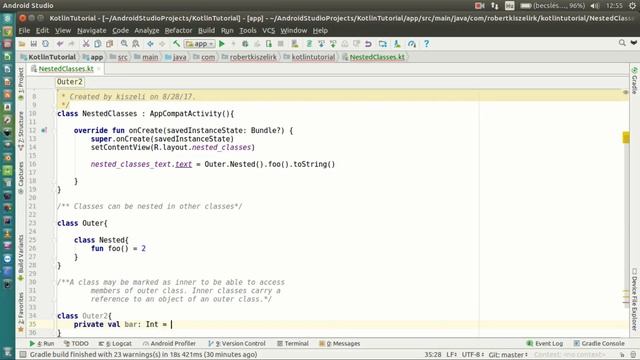Toggle the Captures tool window

tap(21, 178)
